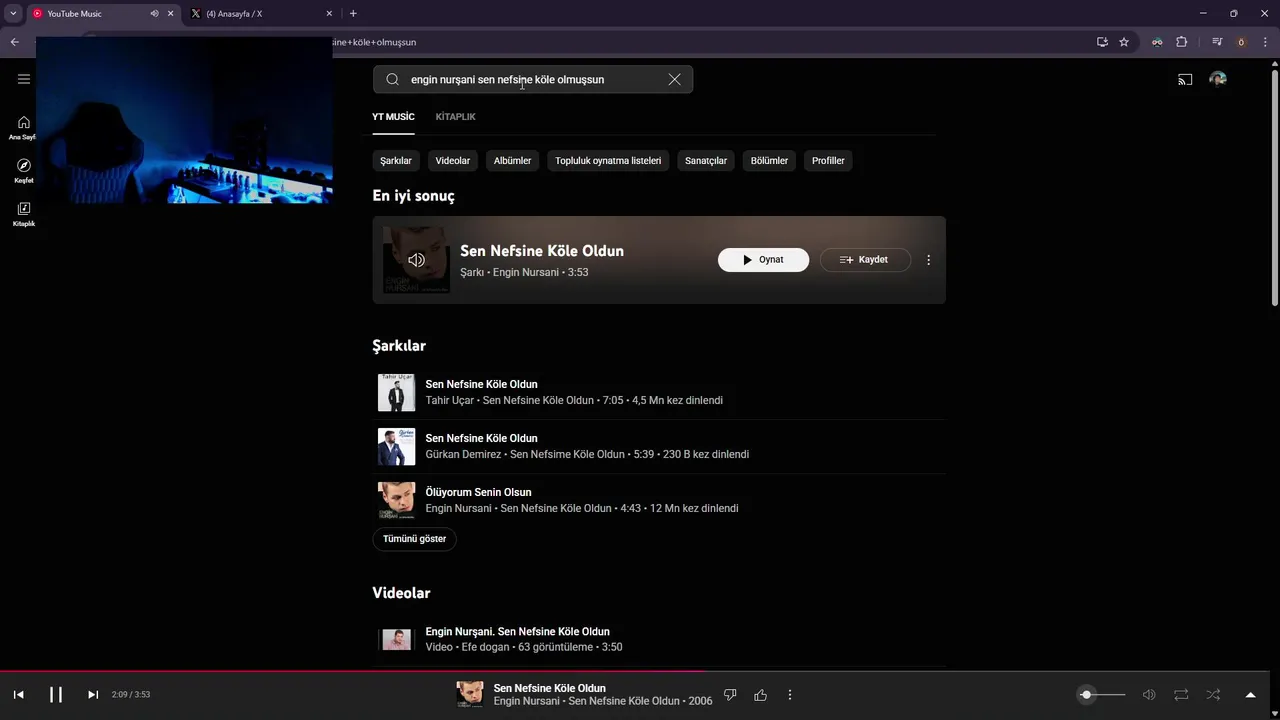Click the page vertical scrollbar

tap(1275, 188)
